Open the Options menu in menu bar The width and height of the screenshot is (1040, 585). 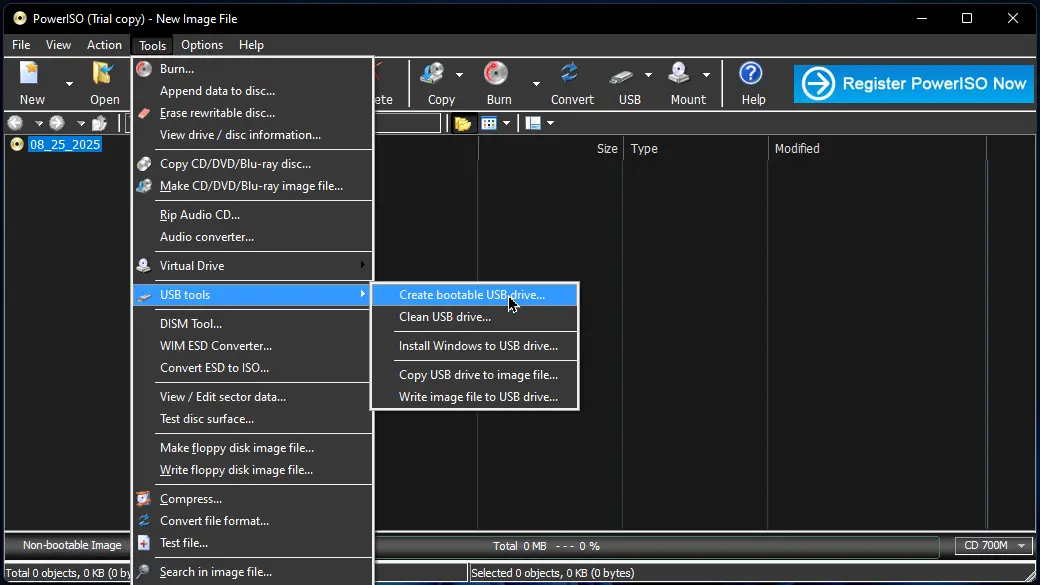point(202,45)
